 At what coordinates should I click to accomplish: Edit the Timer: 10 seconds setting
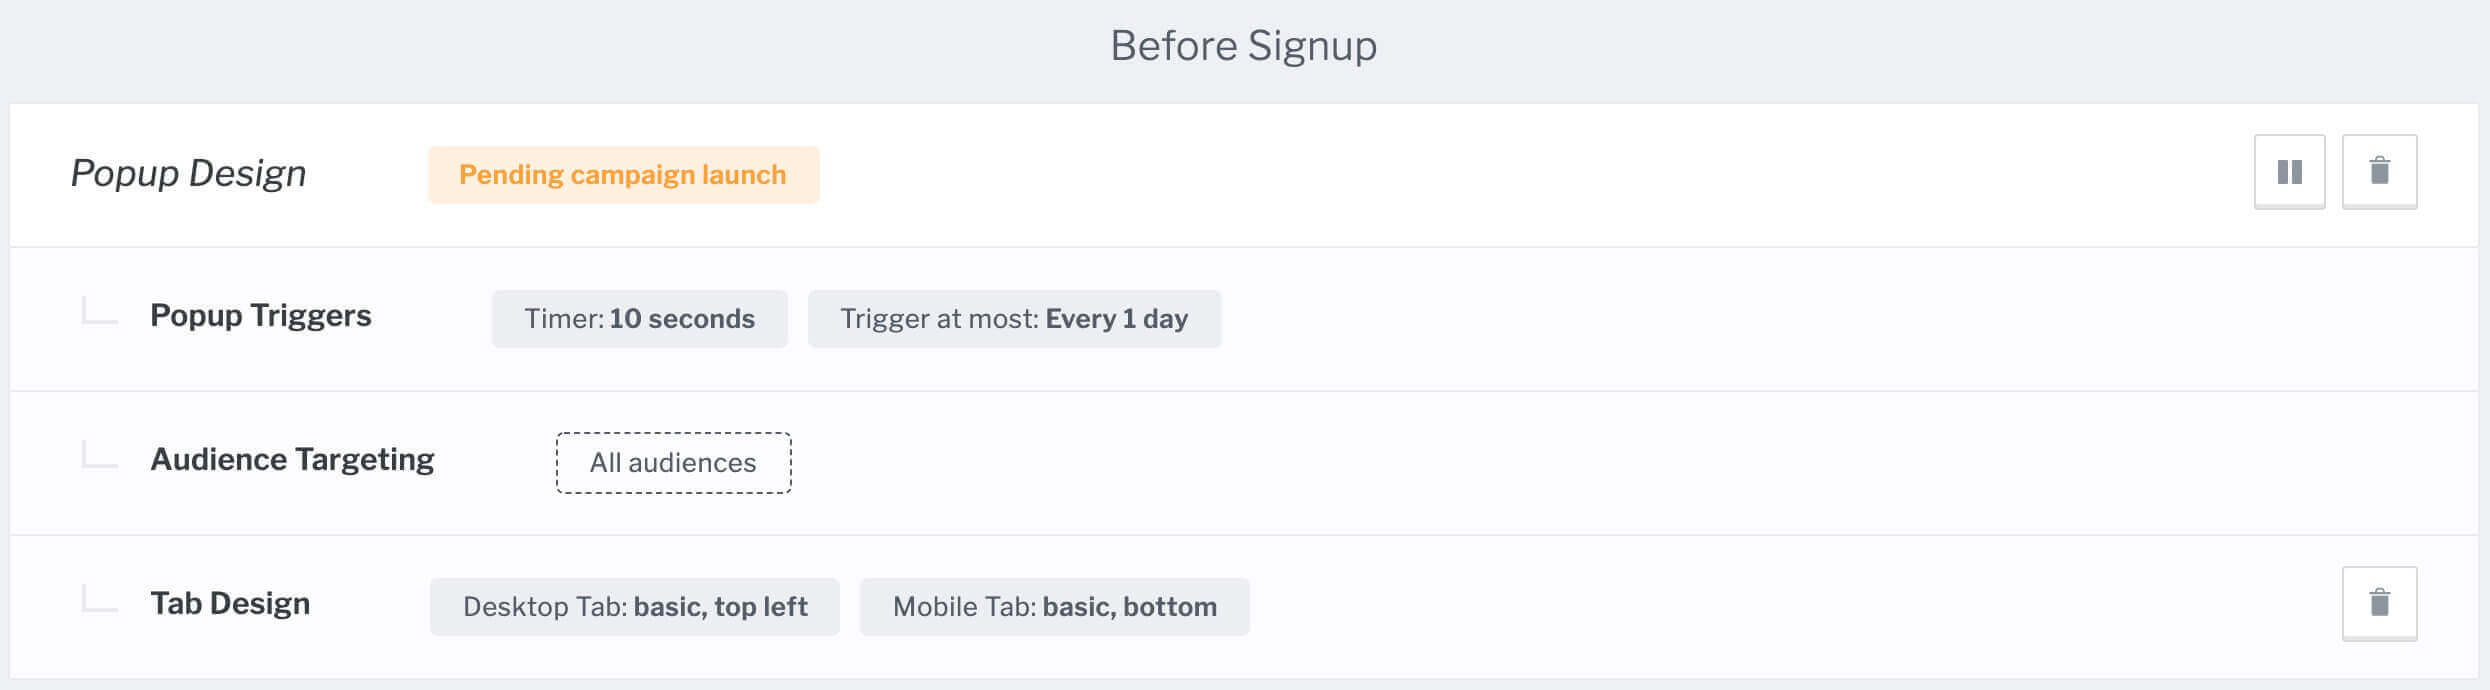639,319
